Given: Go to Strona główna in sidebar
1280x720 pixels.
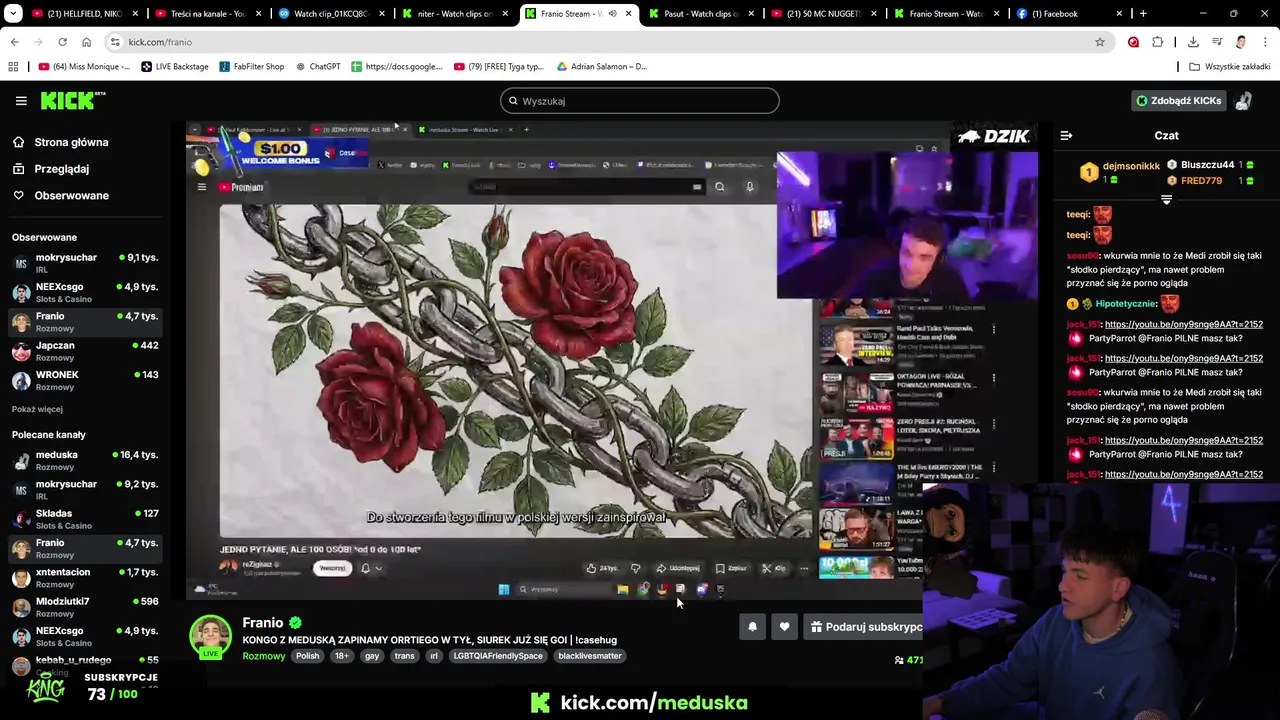Looking at the screenshot, I should [71, 142].
